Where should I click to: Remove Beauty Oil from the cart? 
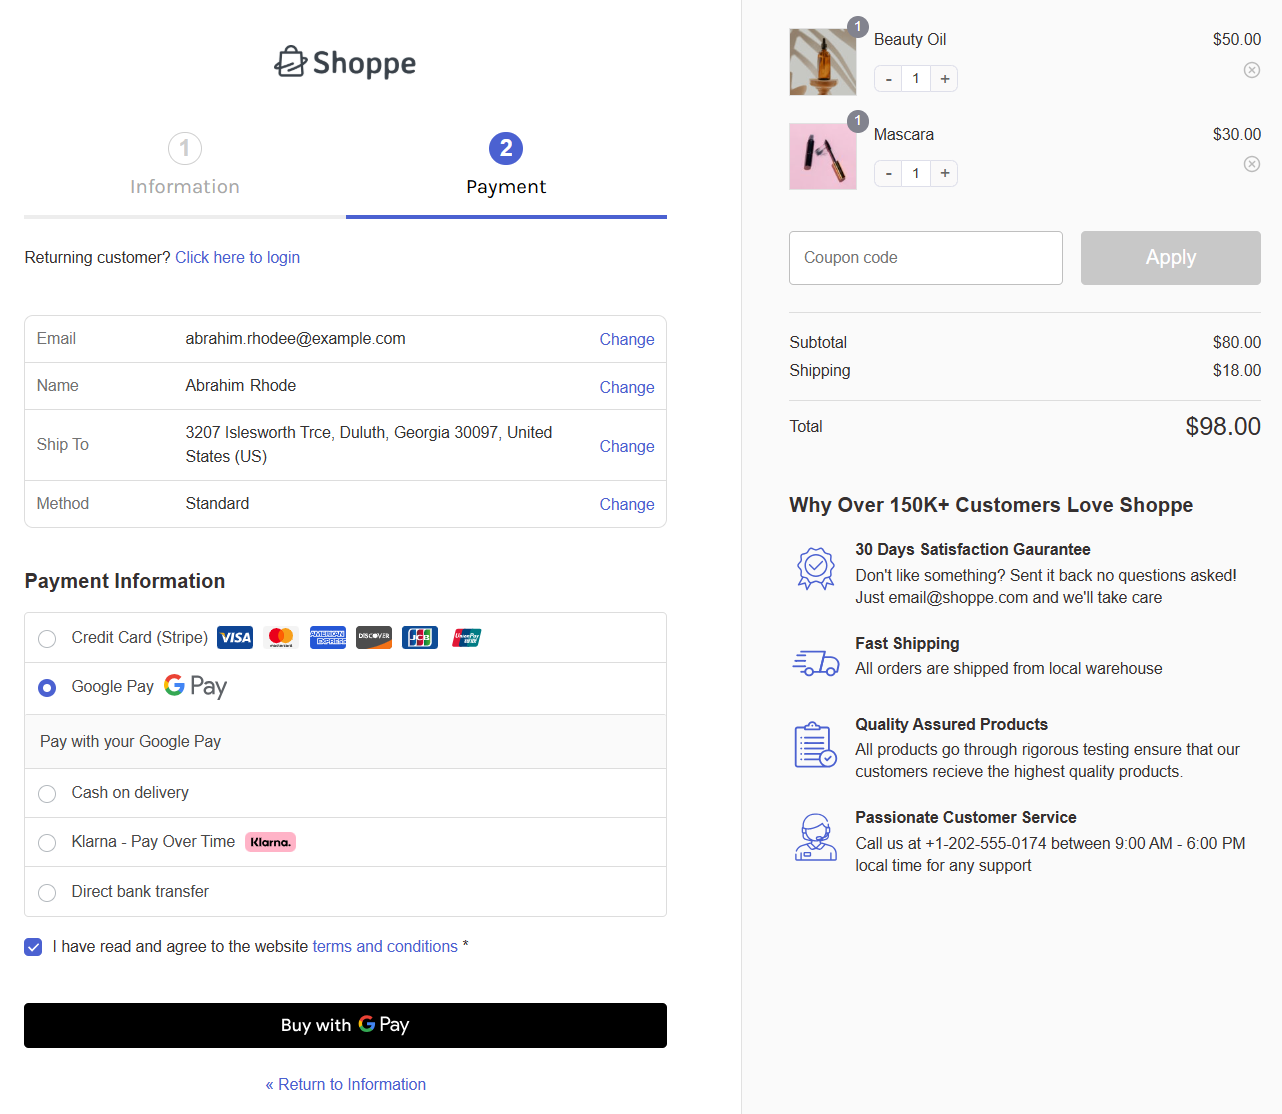[1251, 70]
